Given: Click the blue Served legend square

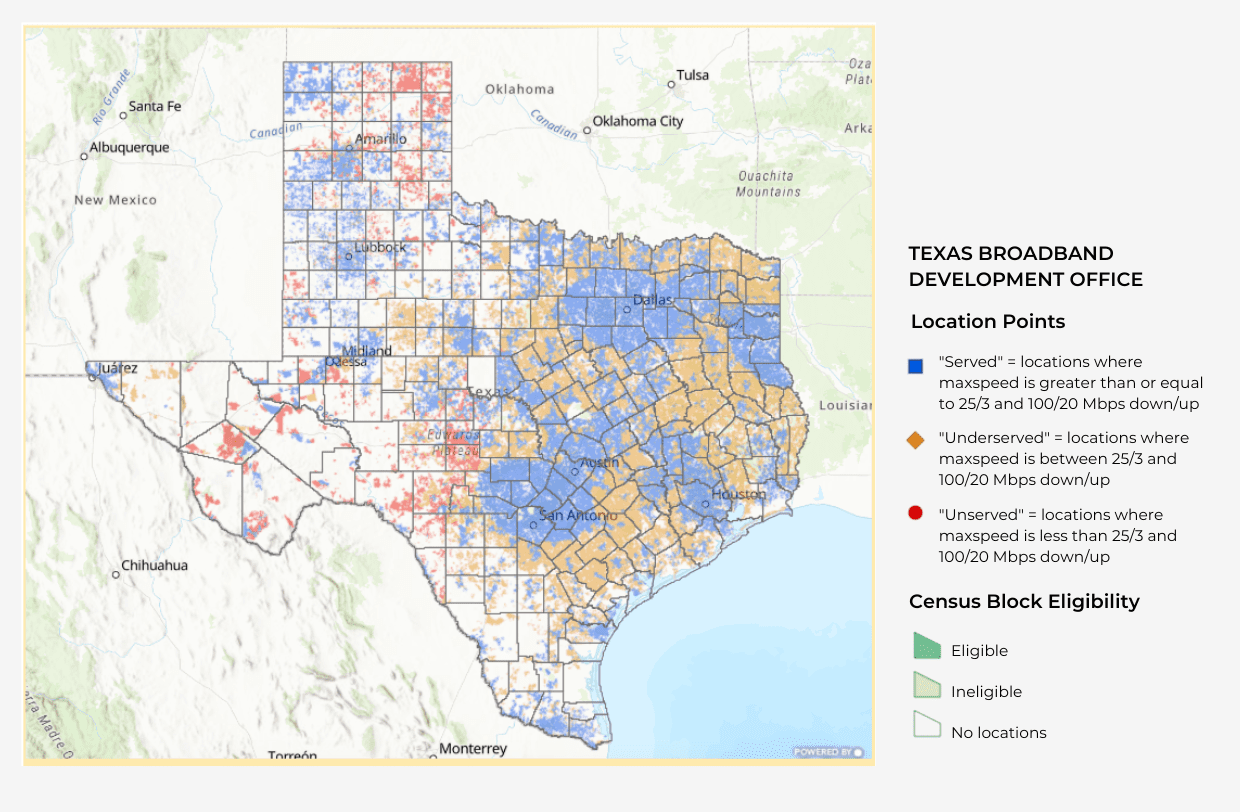Looking at the screenshot, I should click(915, 367).
